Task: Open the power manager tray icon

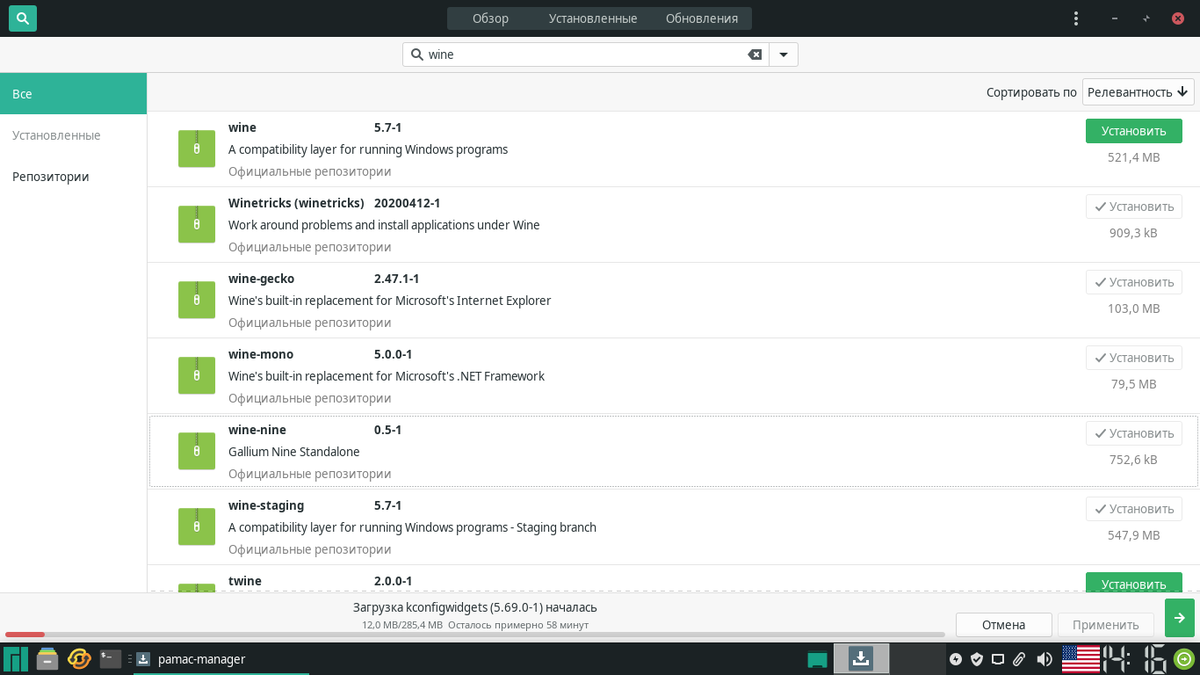Action: pos(956,659)
